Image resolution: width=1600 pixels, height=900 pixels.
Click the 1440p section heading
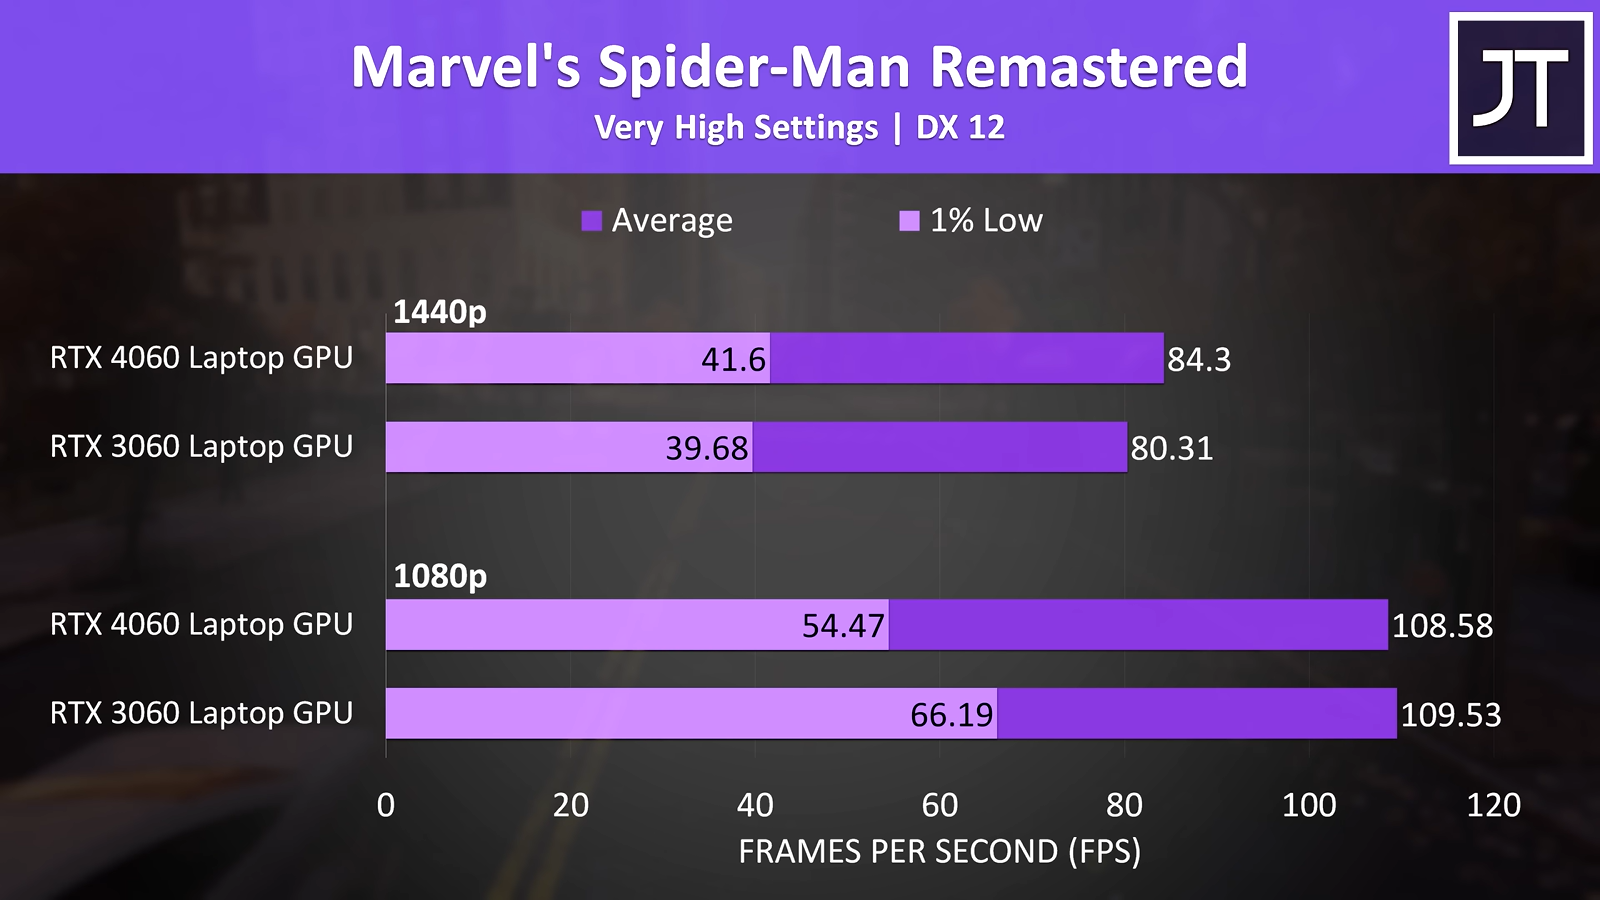click(x=439, y=312)
